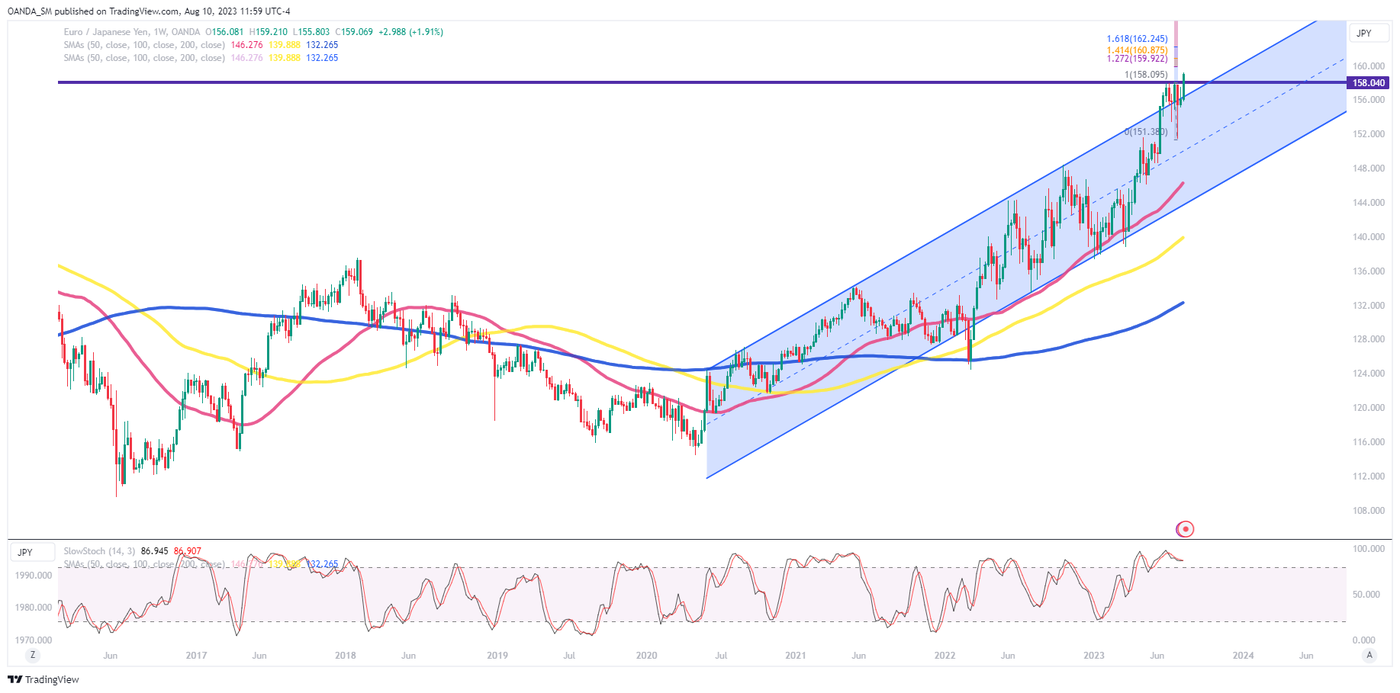Image resolution: width=1400 pixels, height=693 pixels.
Task: Click the 2020 label on the time axis
Action: tap(646, 656)
